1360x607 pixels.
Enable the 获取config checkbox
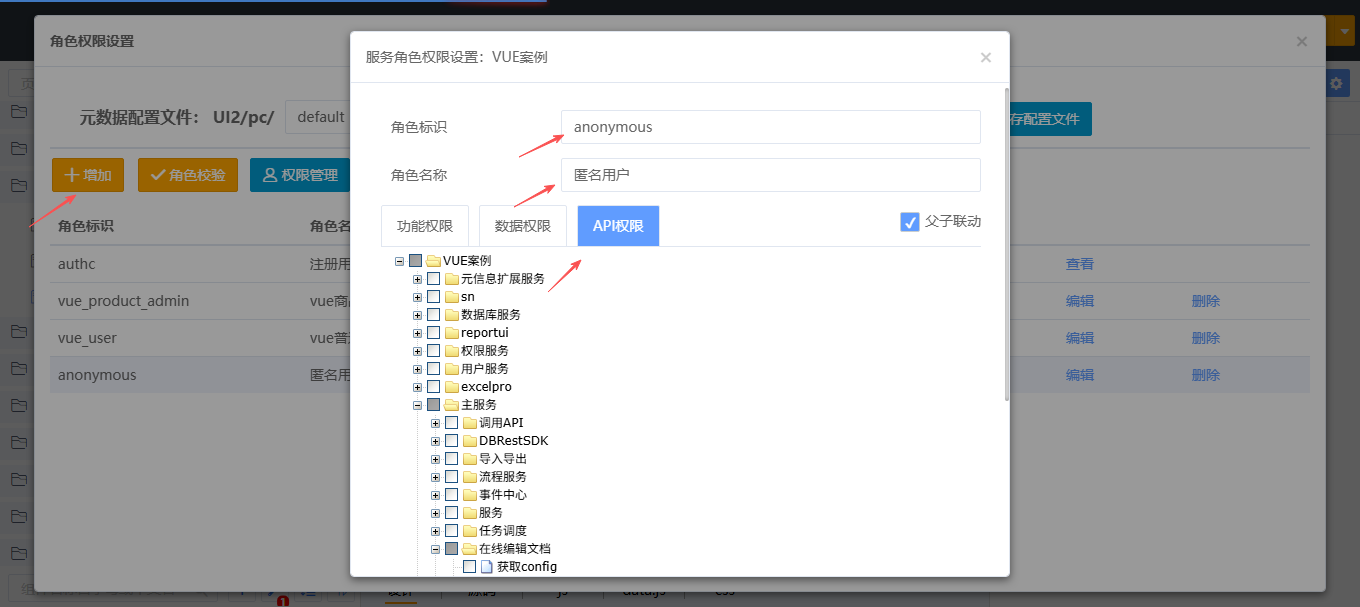click(470, 567)
